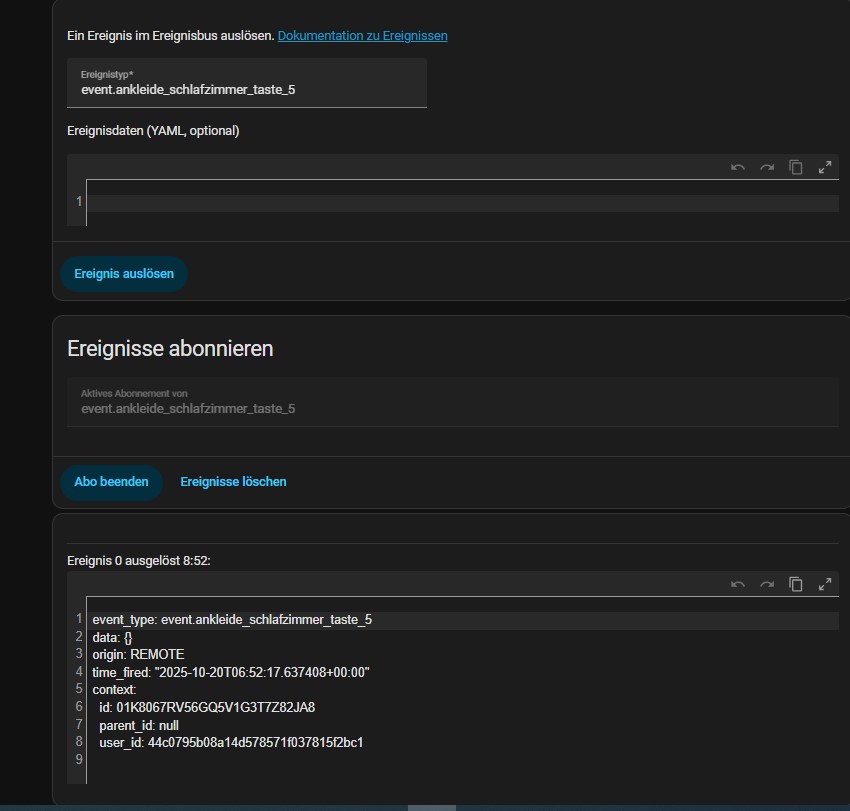The height and width of the screenshot is (811, 850).
Task: Click empty line 1 of Ereignisdaten editor
Action: [x=460, y=203]
